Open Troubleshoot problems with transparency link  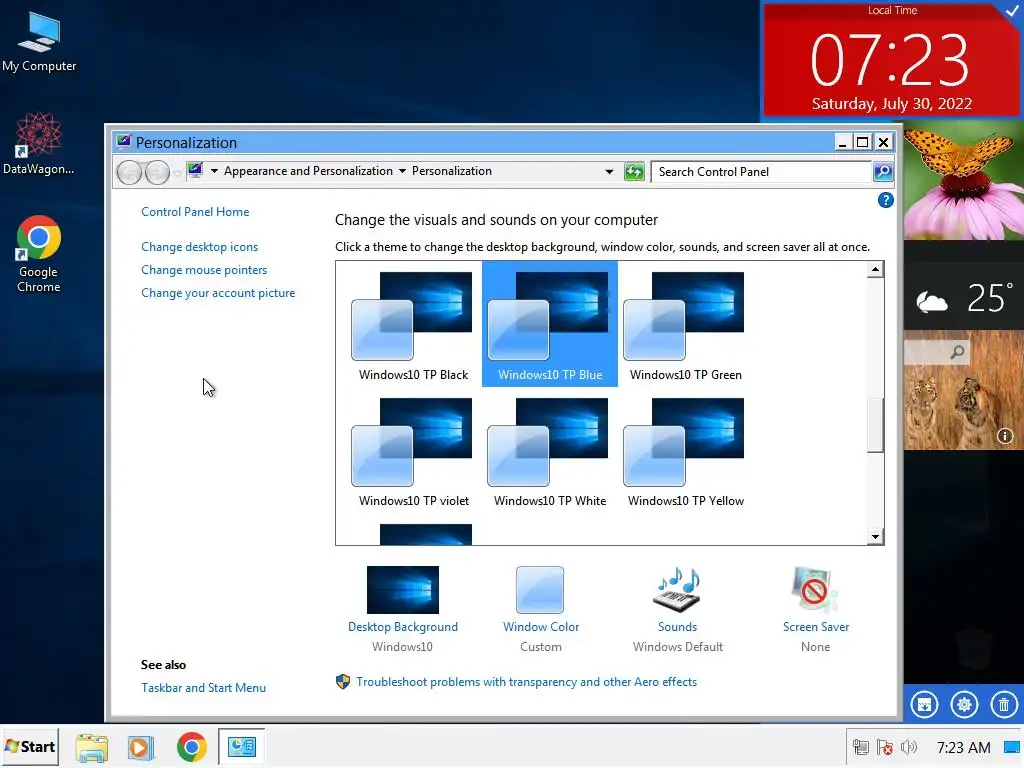(x=526, y=682)
